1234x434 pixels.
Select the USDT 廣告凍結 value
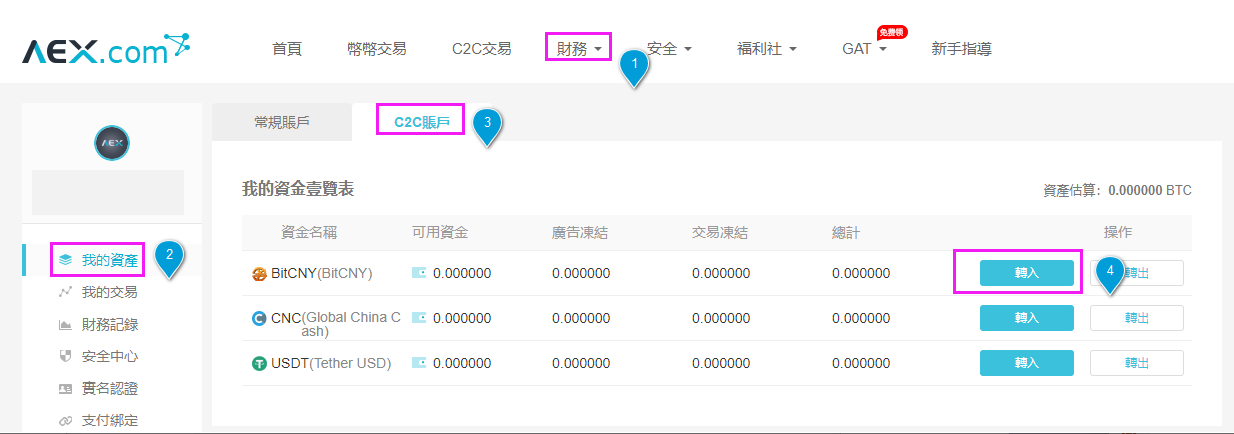tap(581, 363)
